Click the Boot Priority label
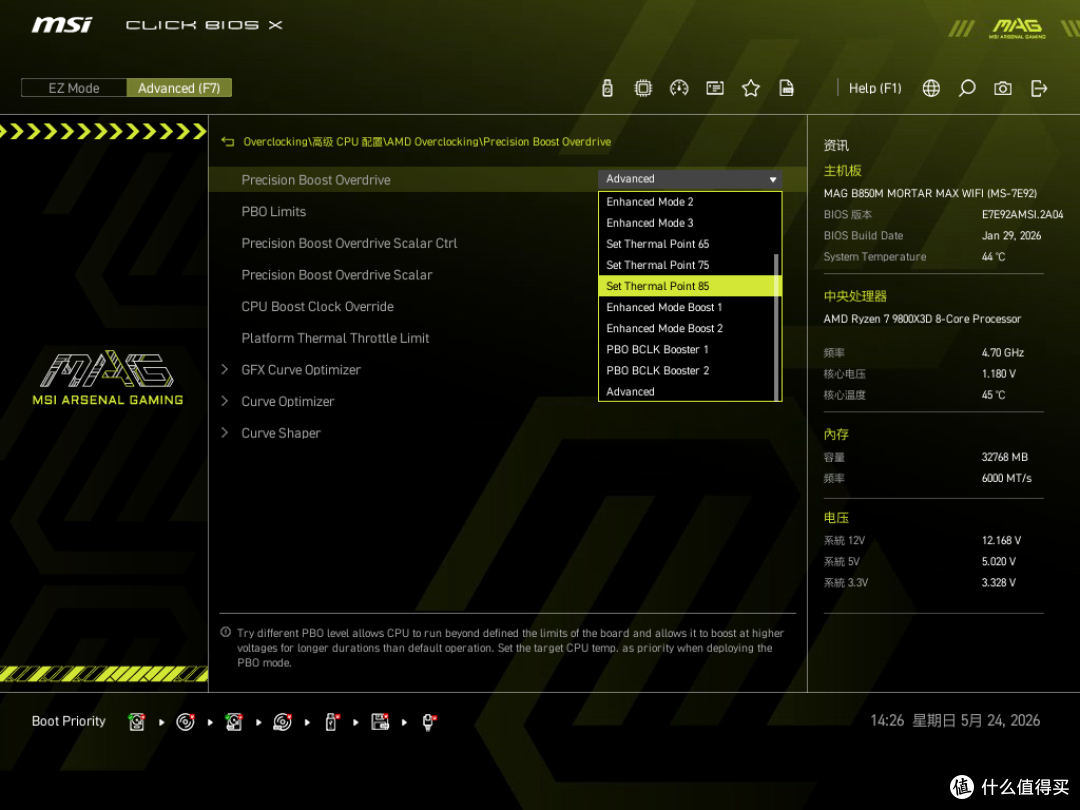 (69, 721)
